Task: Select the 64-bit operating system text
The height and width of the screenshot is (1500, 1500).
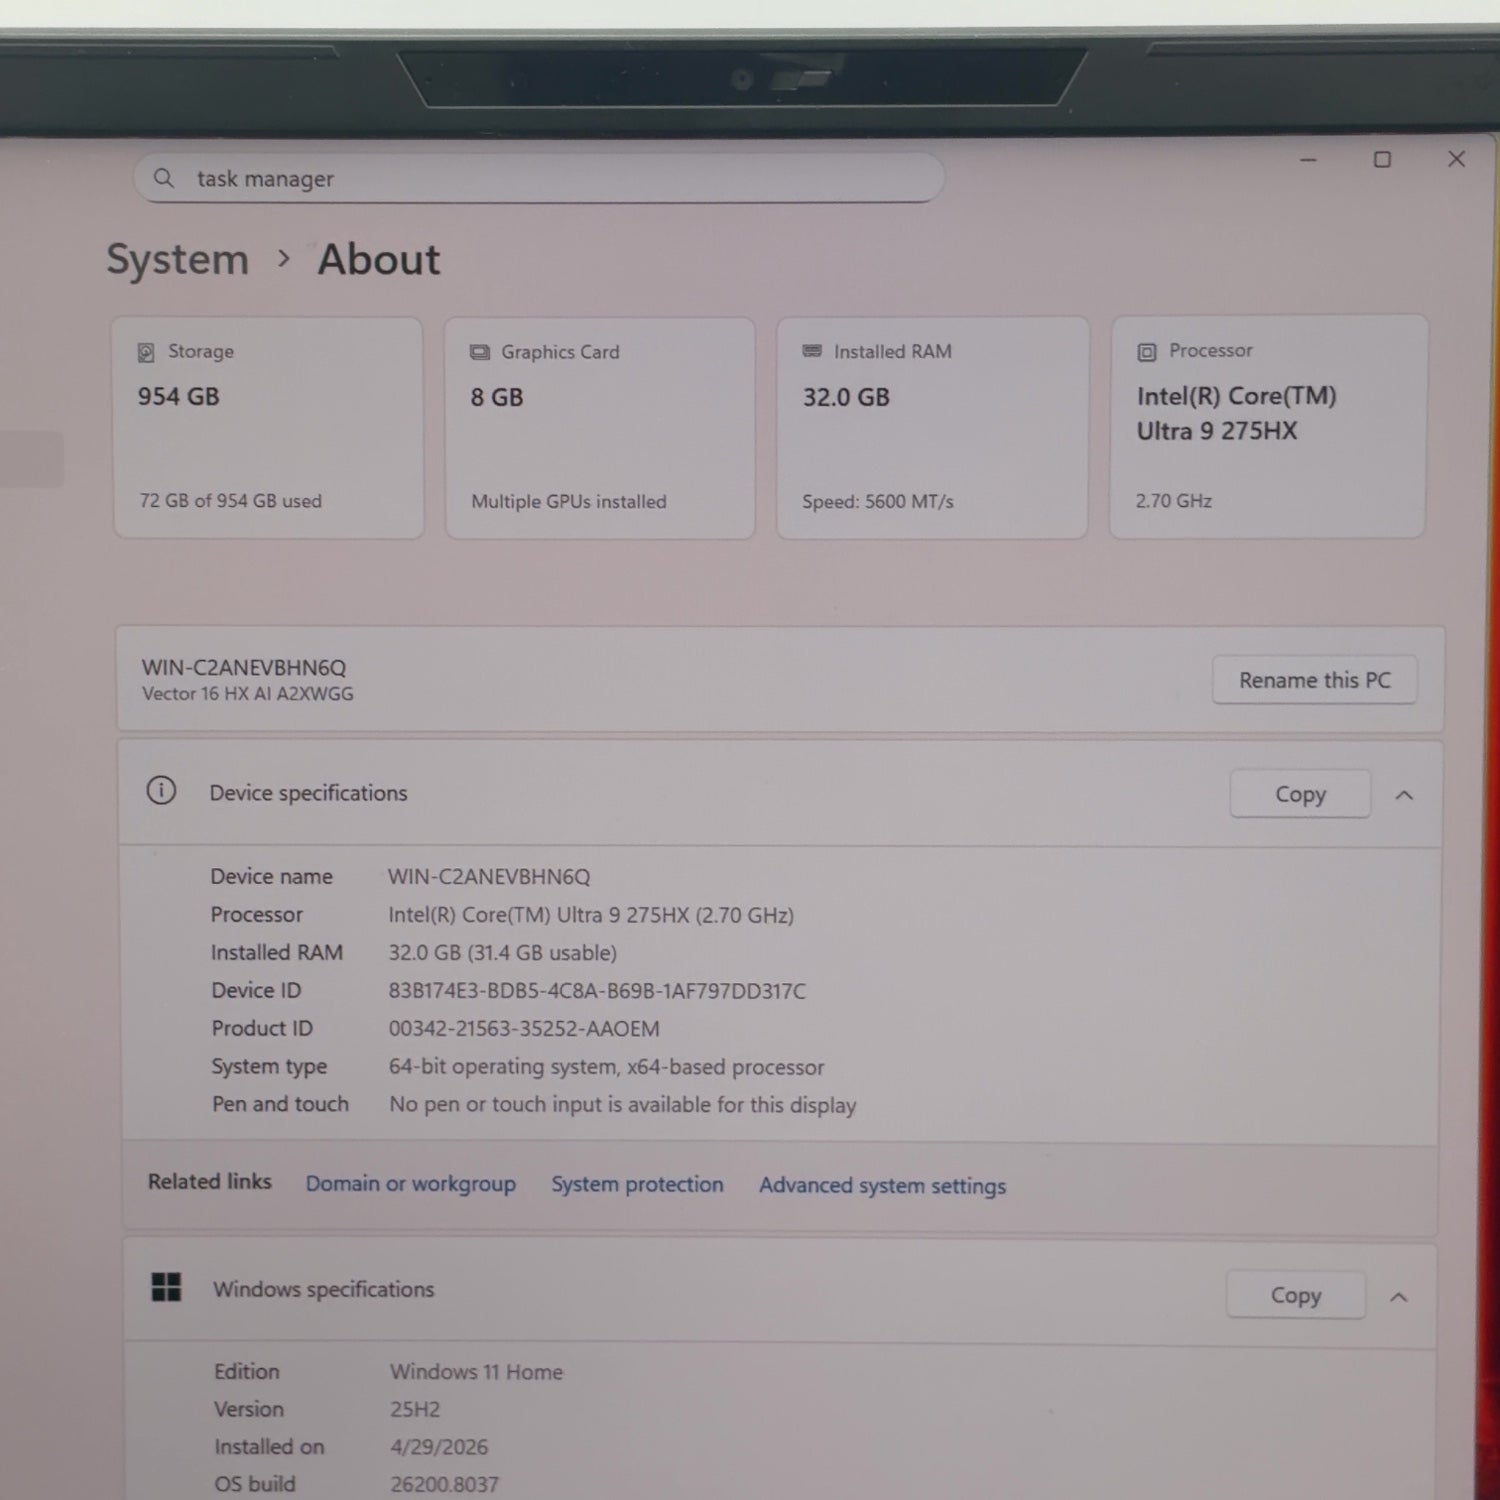Action: [x=607, y=1067]
